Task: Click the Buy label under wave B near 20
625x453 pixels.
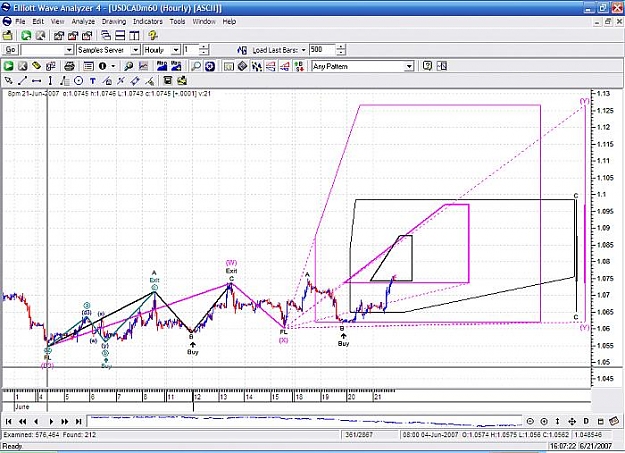Action: 343,343
